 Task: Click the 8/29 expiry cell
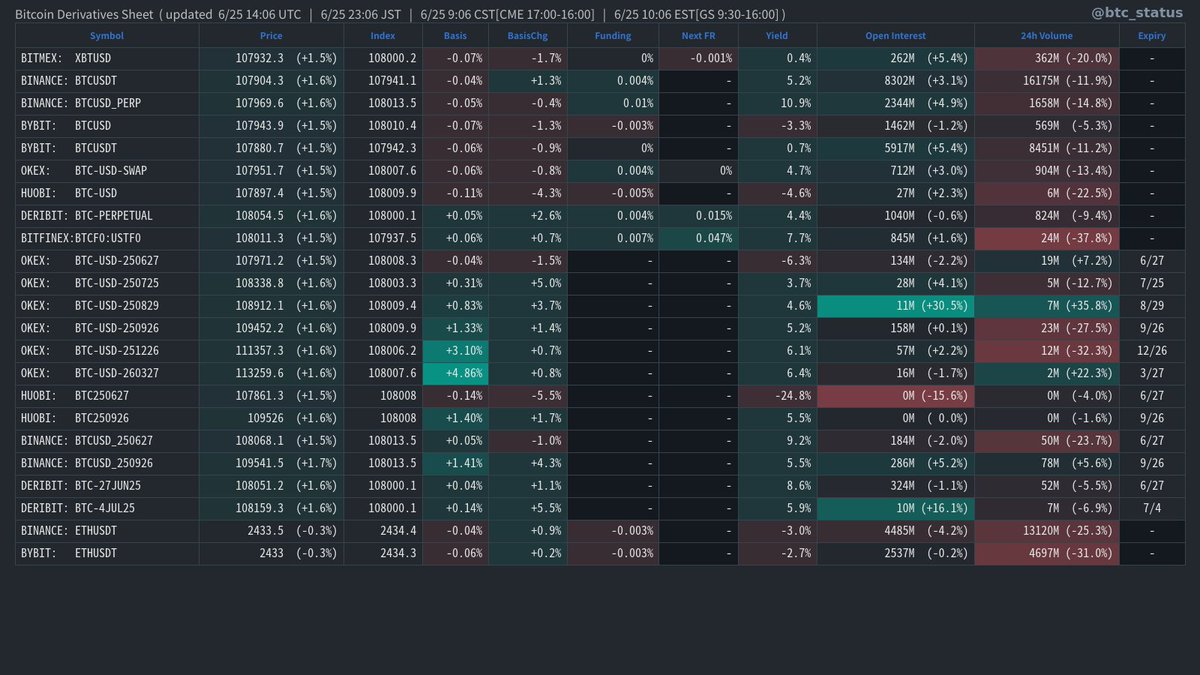point(1151,306)
